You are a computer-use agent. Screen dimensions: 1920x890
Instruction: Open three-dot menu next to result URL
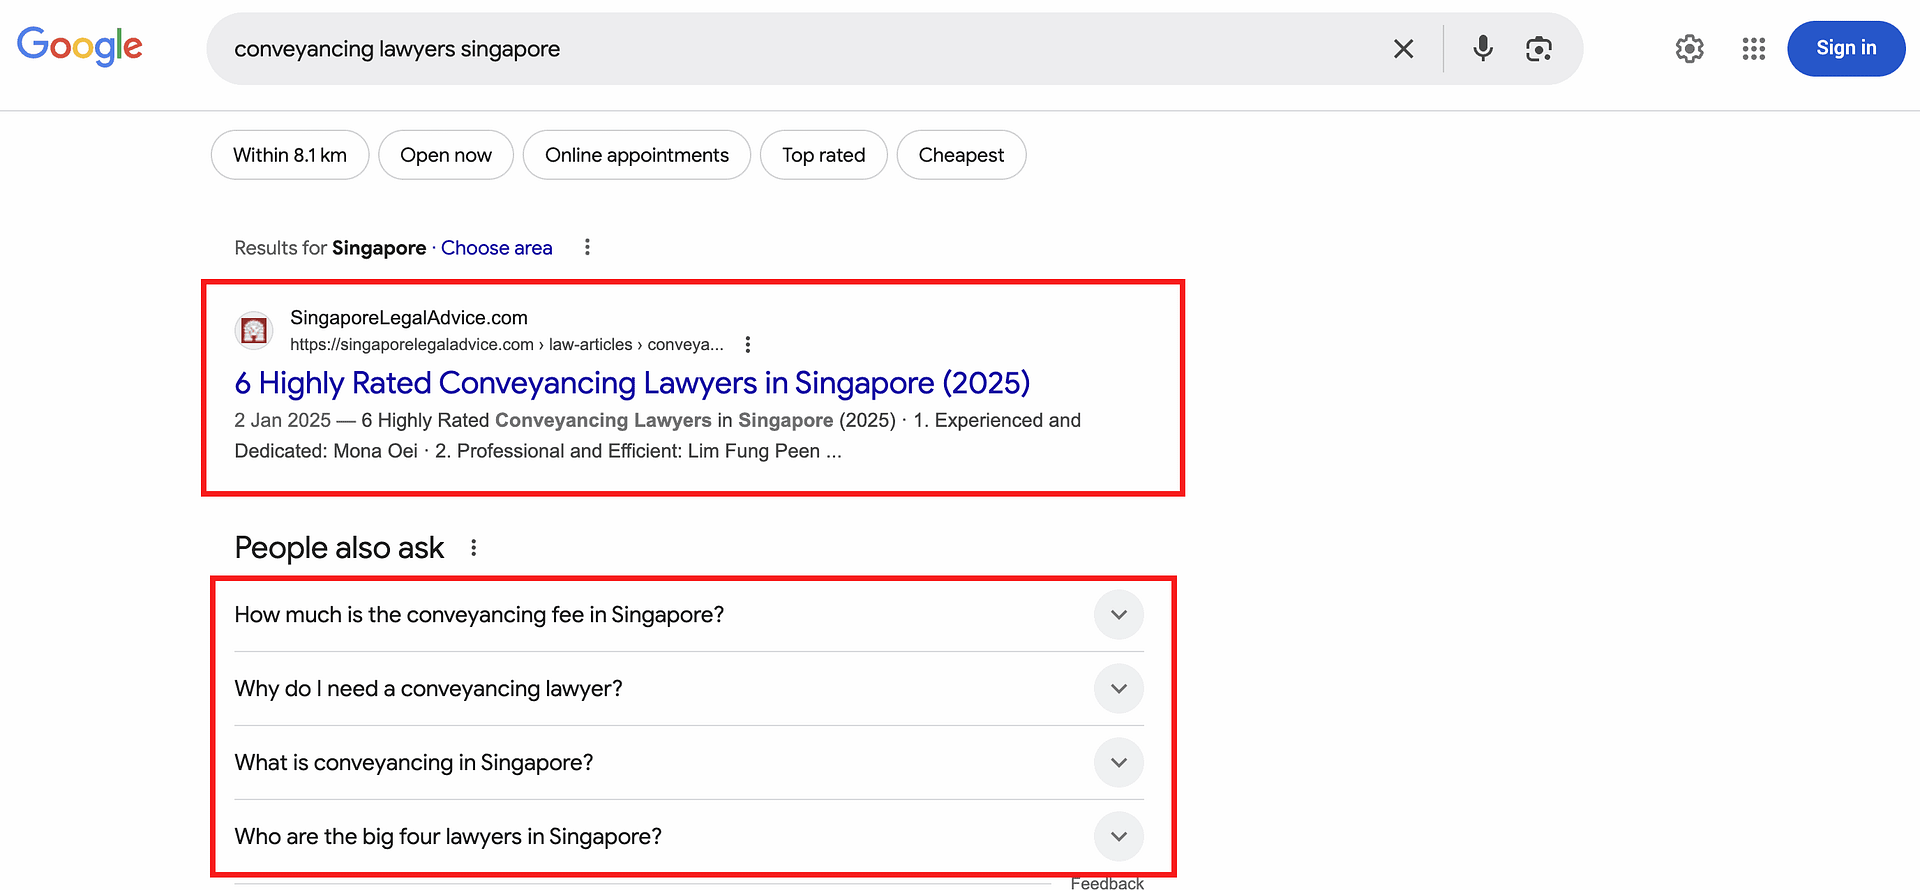[x=748, y=345]
